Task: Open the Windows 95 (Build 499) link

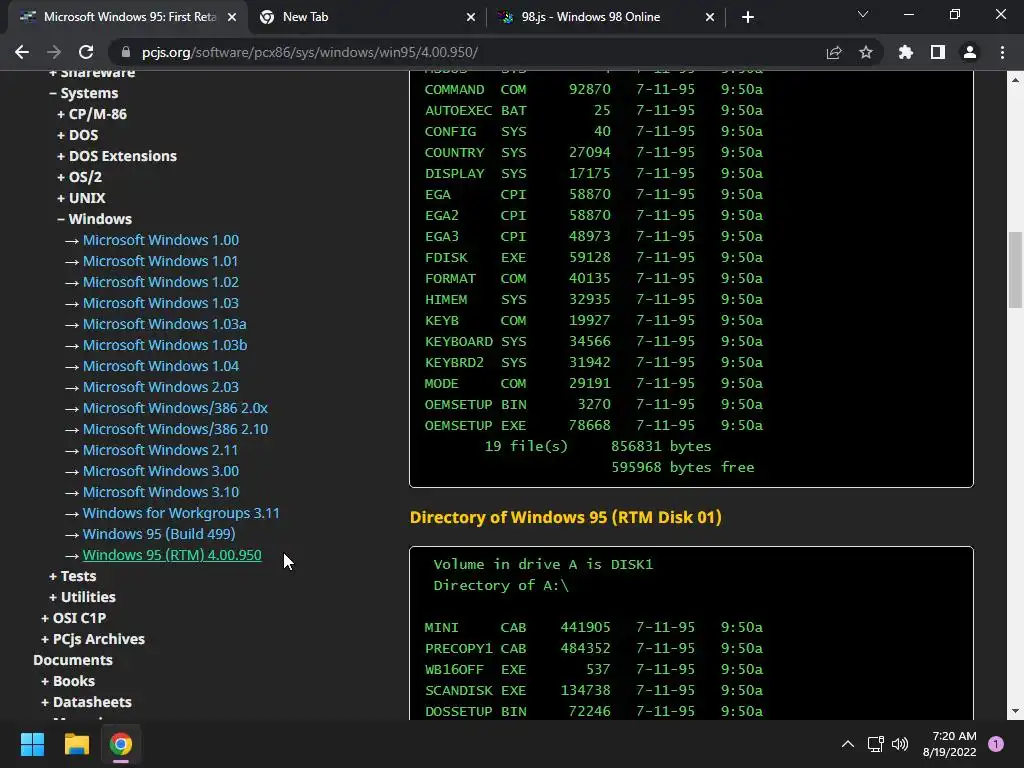Action: pyautogui.click(x=159, y=534)
